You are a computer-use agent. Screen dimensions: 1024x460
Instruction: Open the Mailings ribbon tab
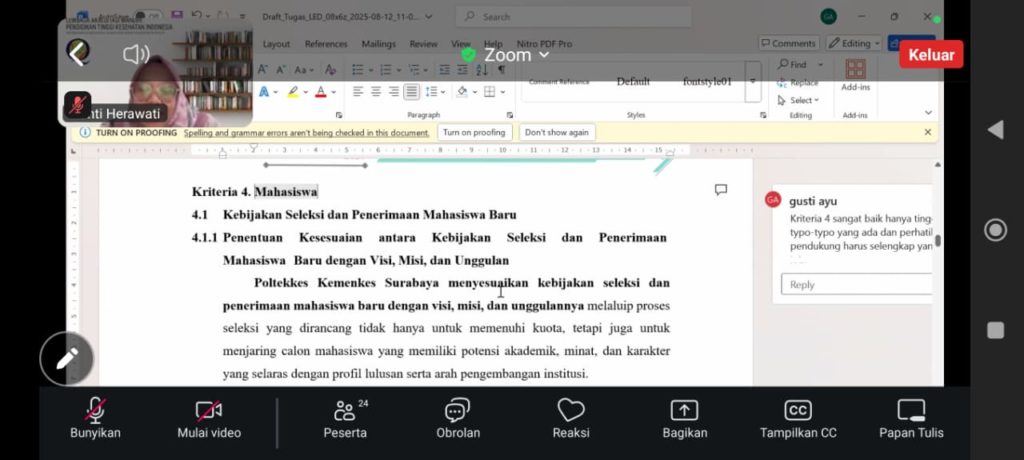coord(379,44)
